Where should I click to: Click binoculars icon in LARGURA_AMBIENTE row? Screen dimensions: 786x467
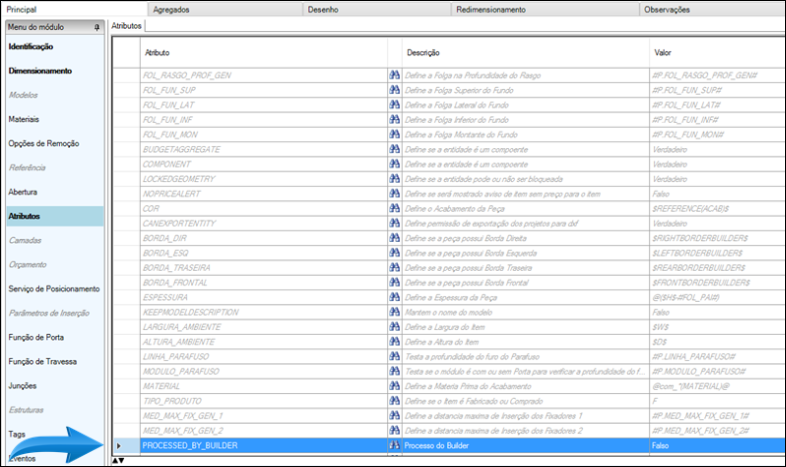pyautogui.click(x=395, y=326)
